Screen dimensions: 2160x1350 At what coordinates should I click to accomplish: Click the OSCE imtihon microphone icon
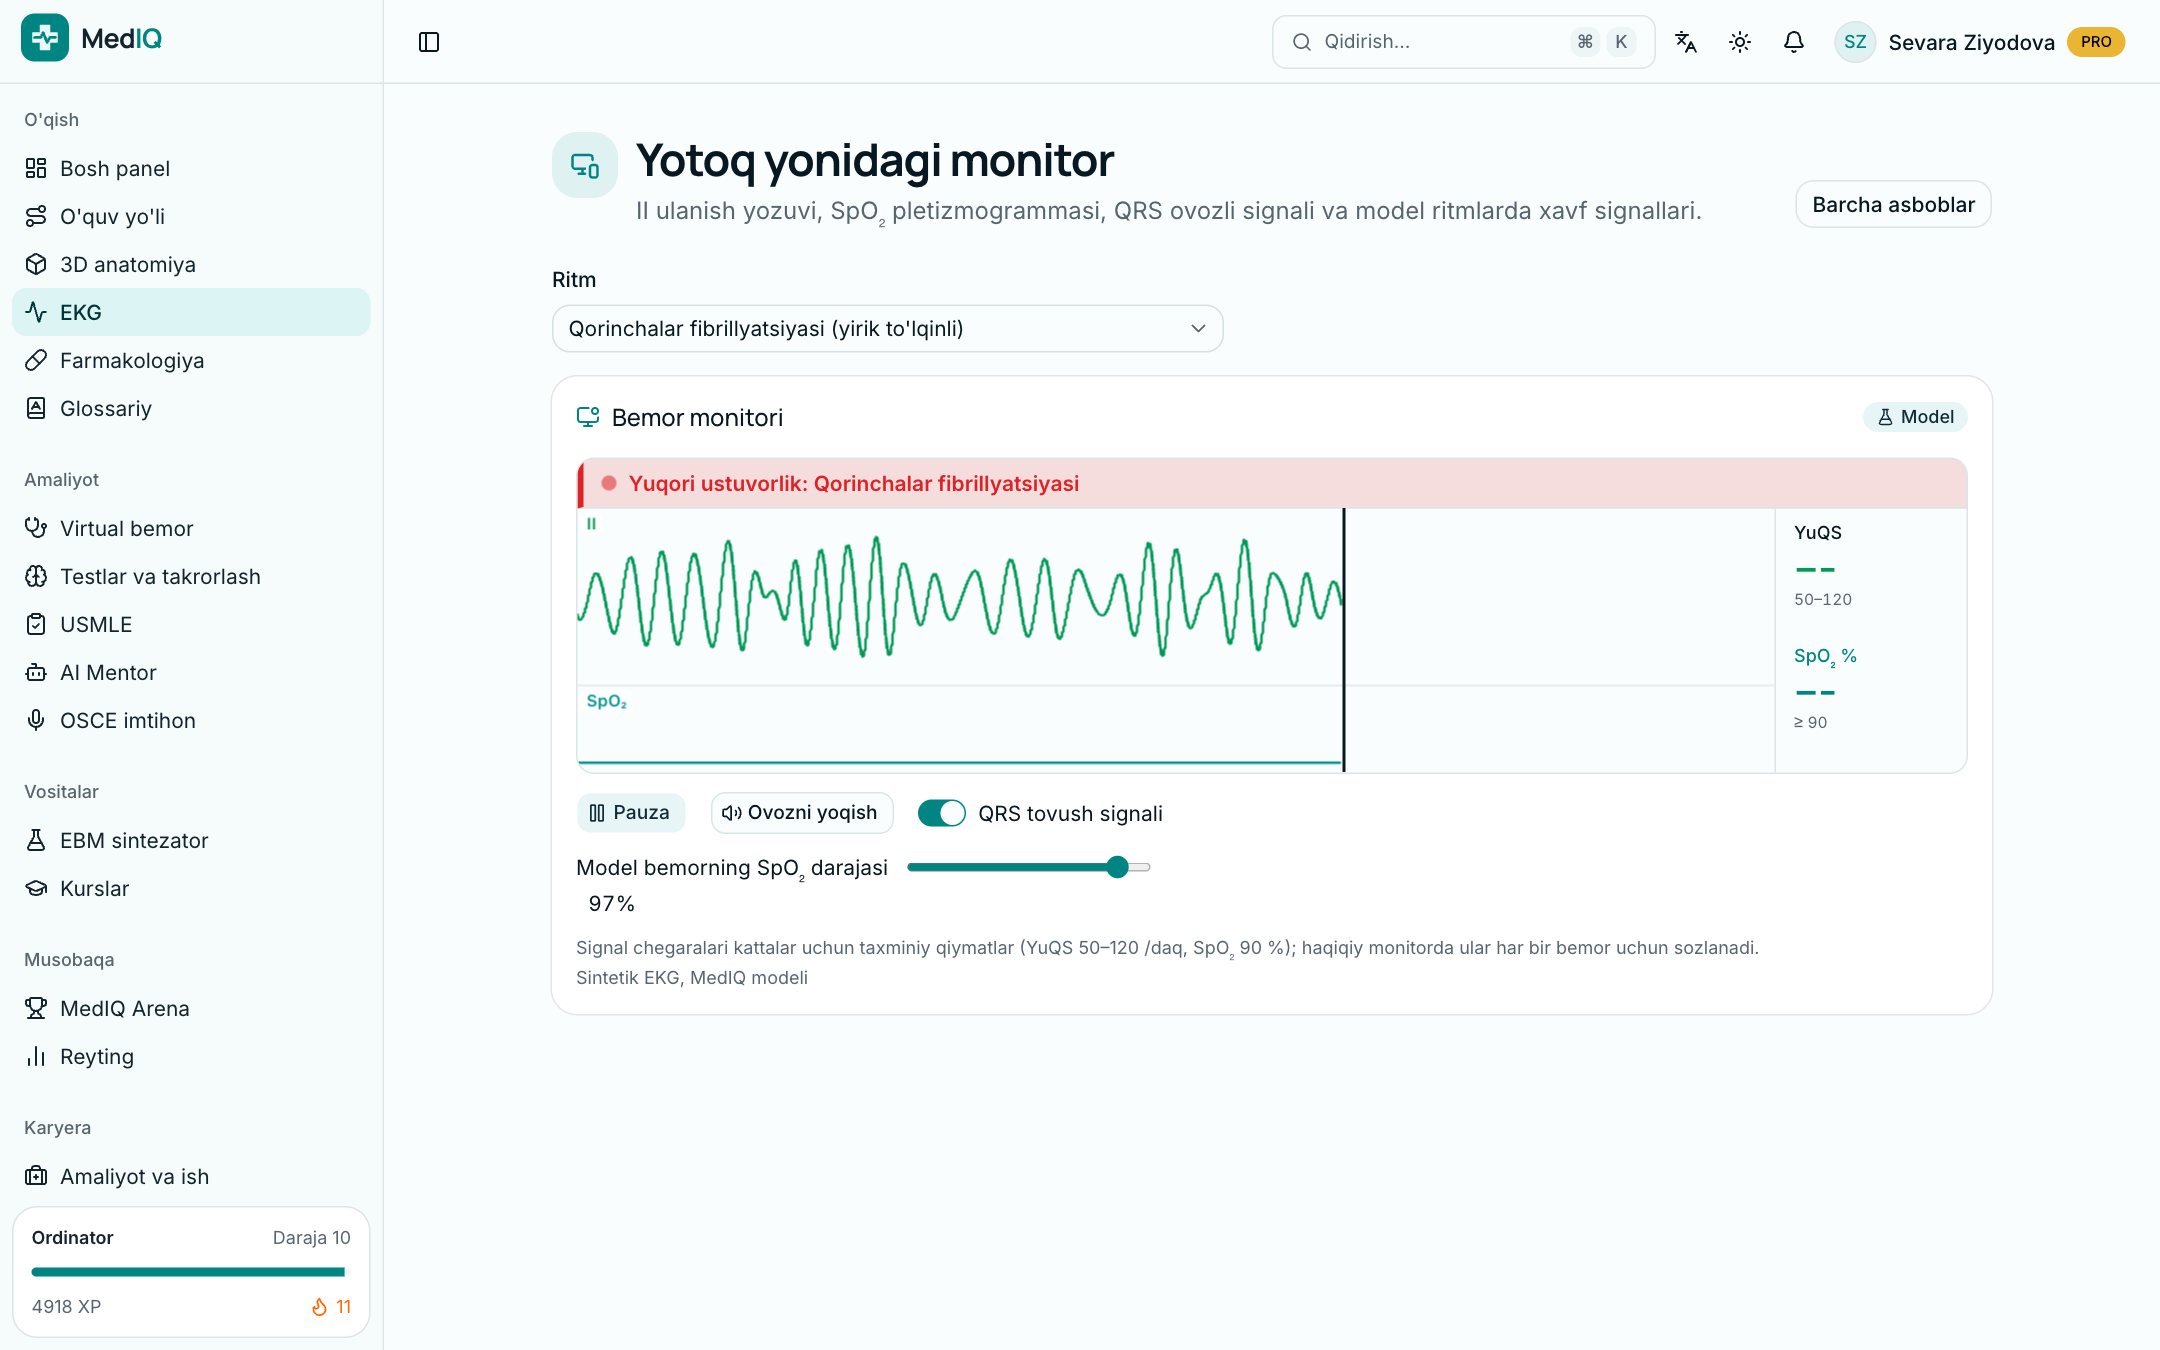coord(36,720)
